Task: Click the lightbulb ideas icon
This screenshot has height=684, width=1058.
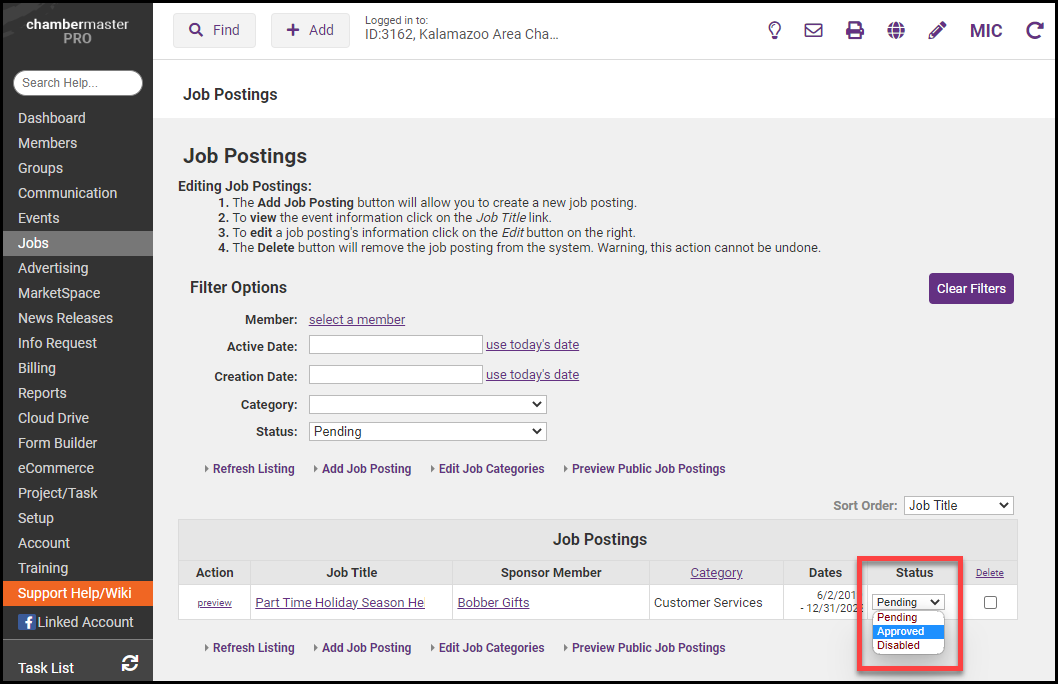Action: [774, 30]
